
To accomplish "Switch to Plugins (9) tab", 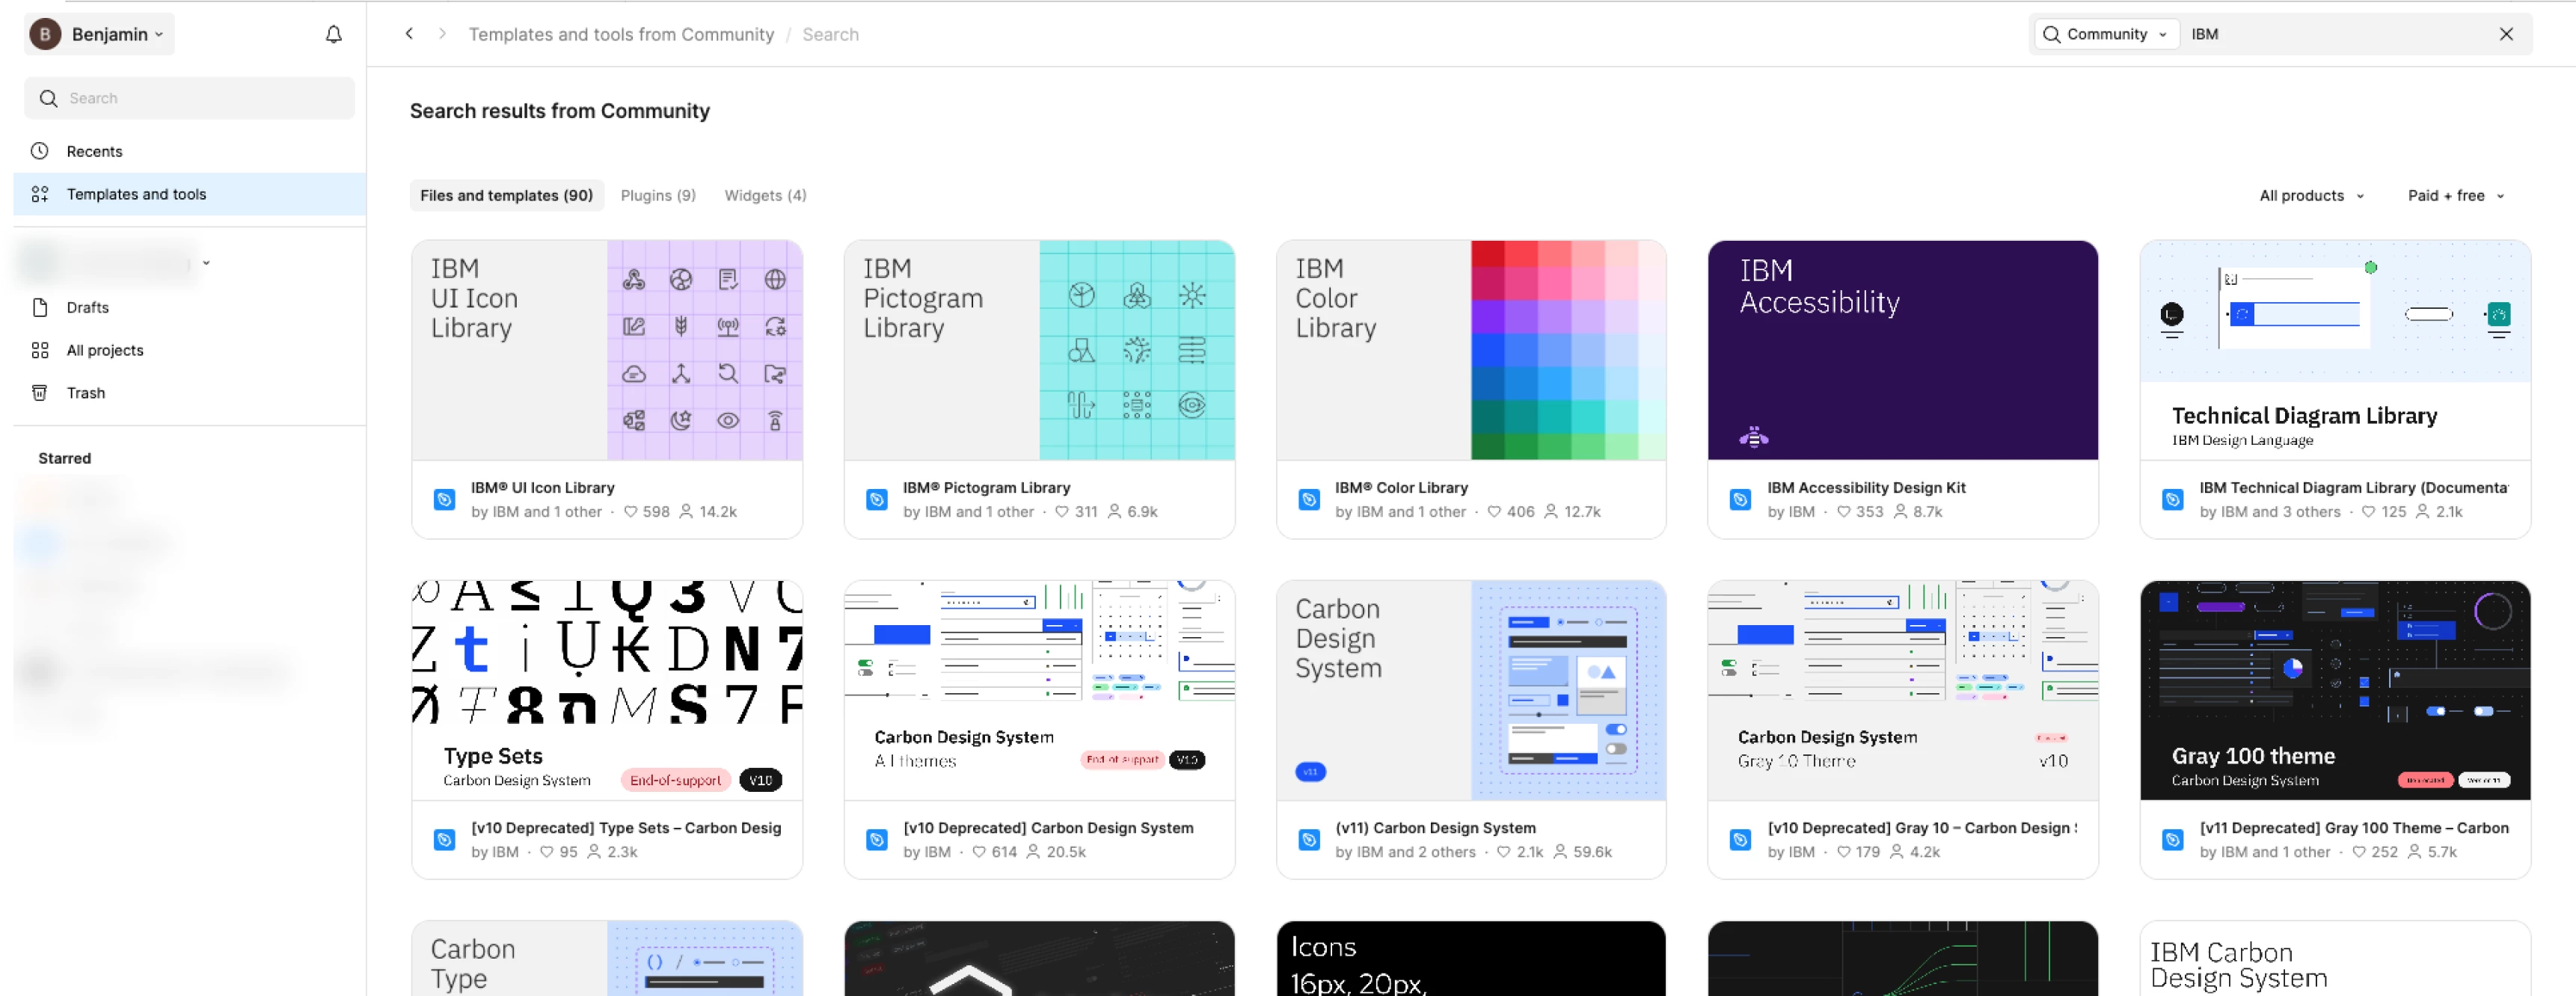I will pyautogui.click(x=658, y=195).
